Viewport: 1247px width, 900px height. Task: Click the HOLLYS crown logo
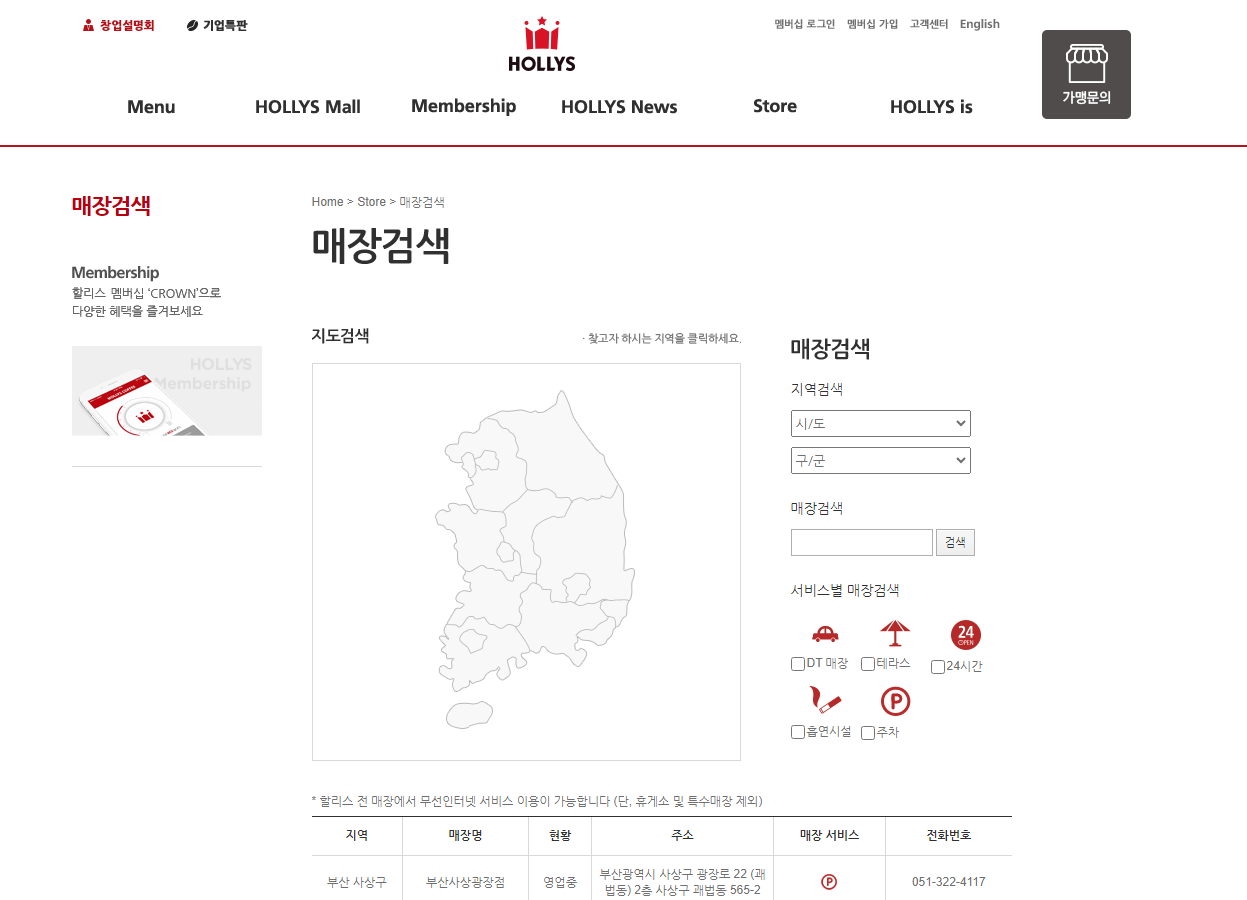542,44
